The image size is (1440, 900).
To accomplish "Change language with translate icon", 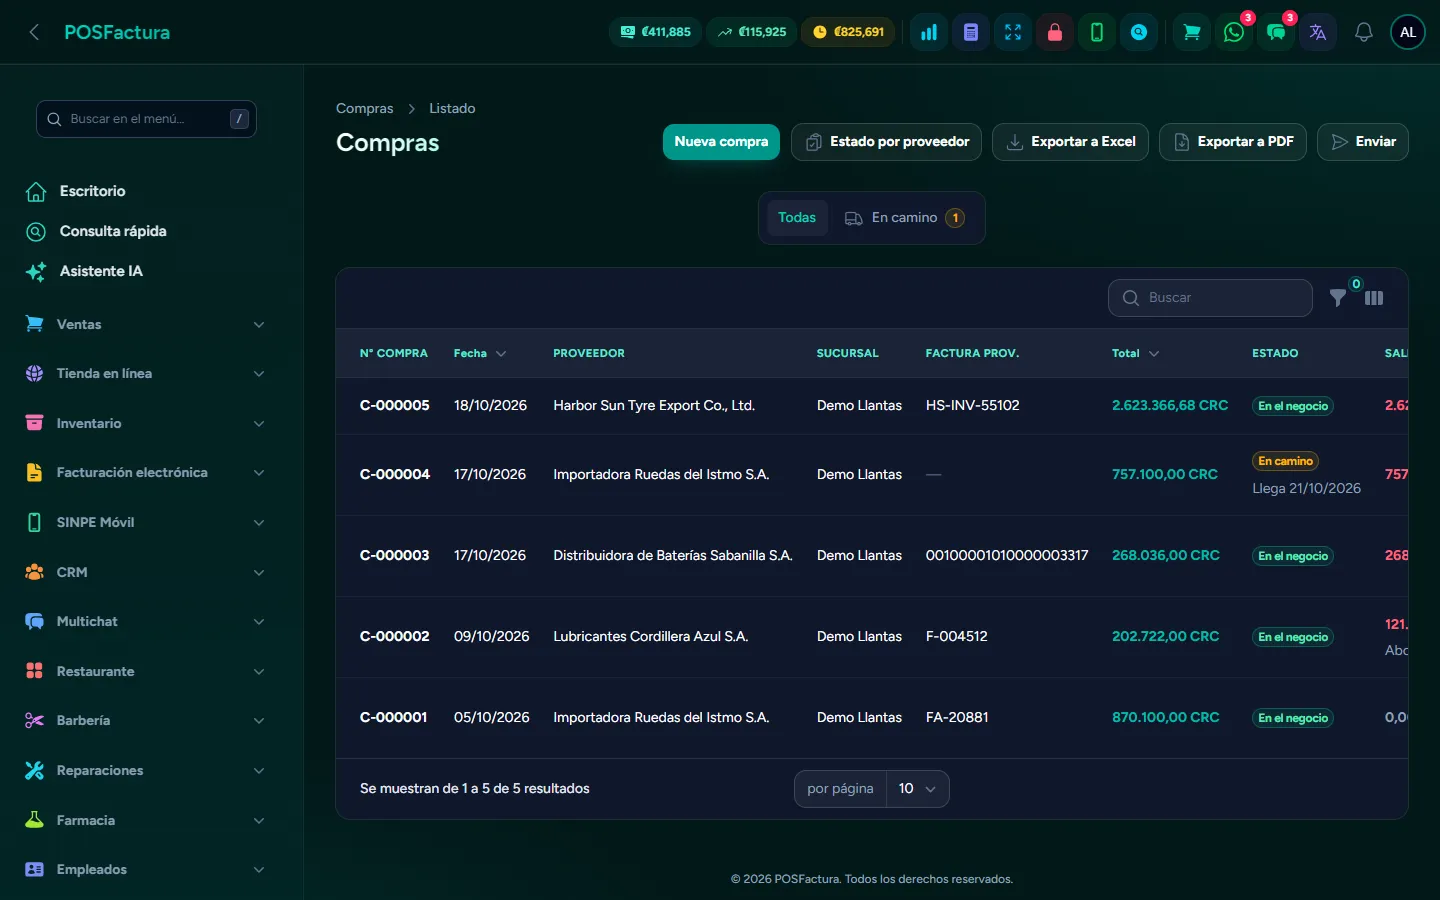I will point(1318,32).
